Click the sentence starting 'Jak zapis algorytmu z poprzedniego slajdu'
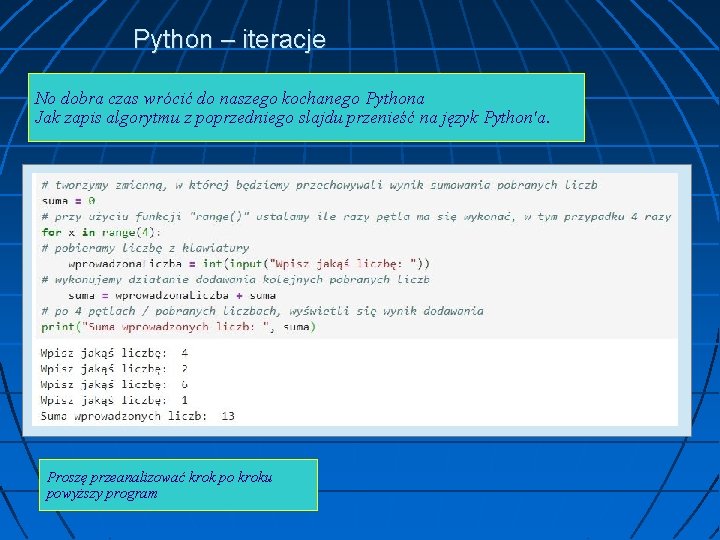This screenshot has width=720, height=540. click(292, 118)
